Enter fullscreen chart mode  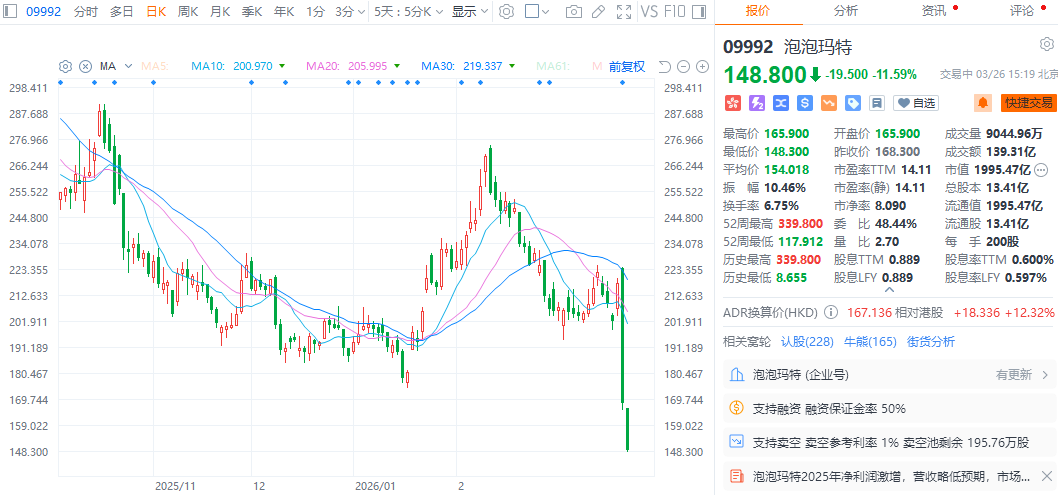coord(625,11)
